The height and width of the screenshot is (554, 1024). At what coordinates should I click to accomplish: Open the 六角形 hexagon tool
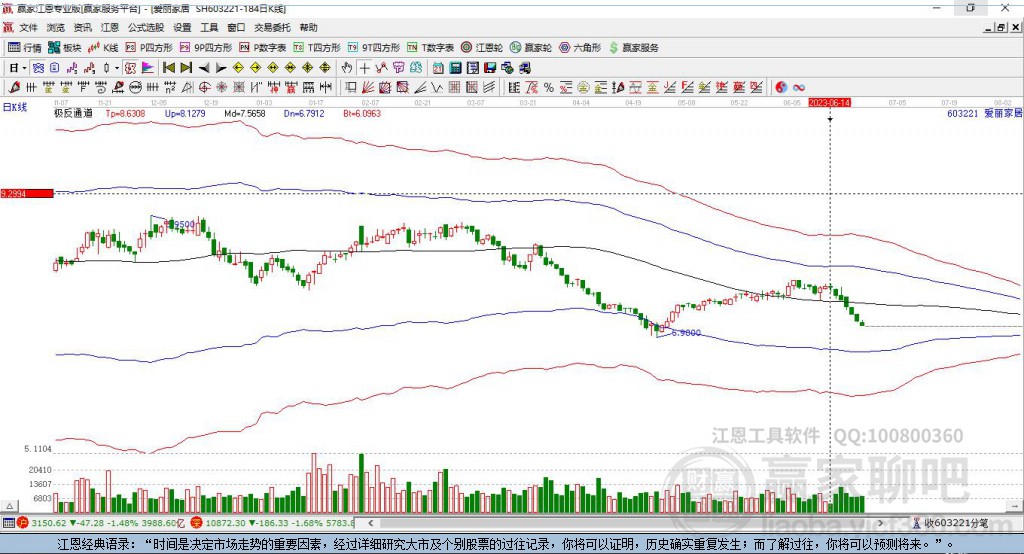[x=580, y=48]
